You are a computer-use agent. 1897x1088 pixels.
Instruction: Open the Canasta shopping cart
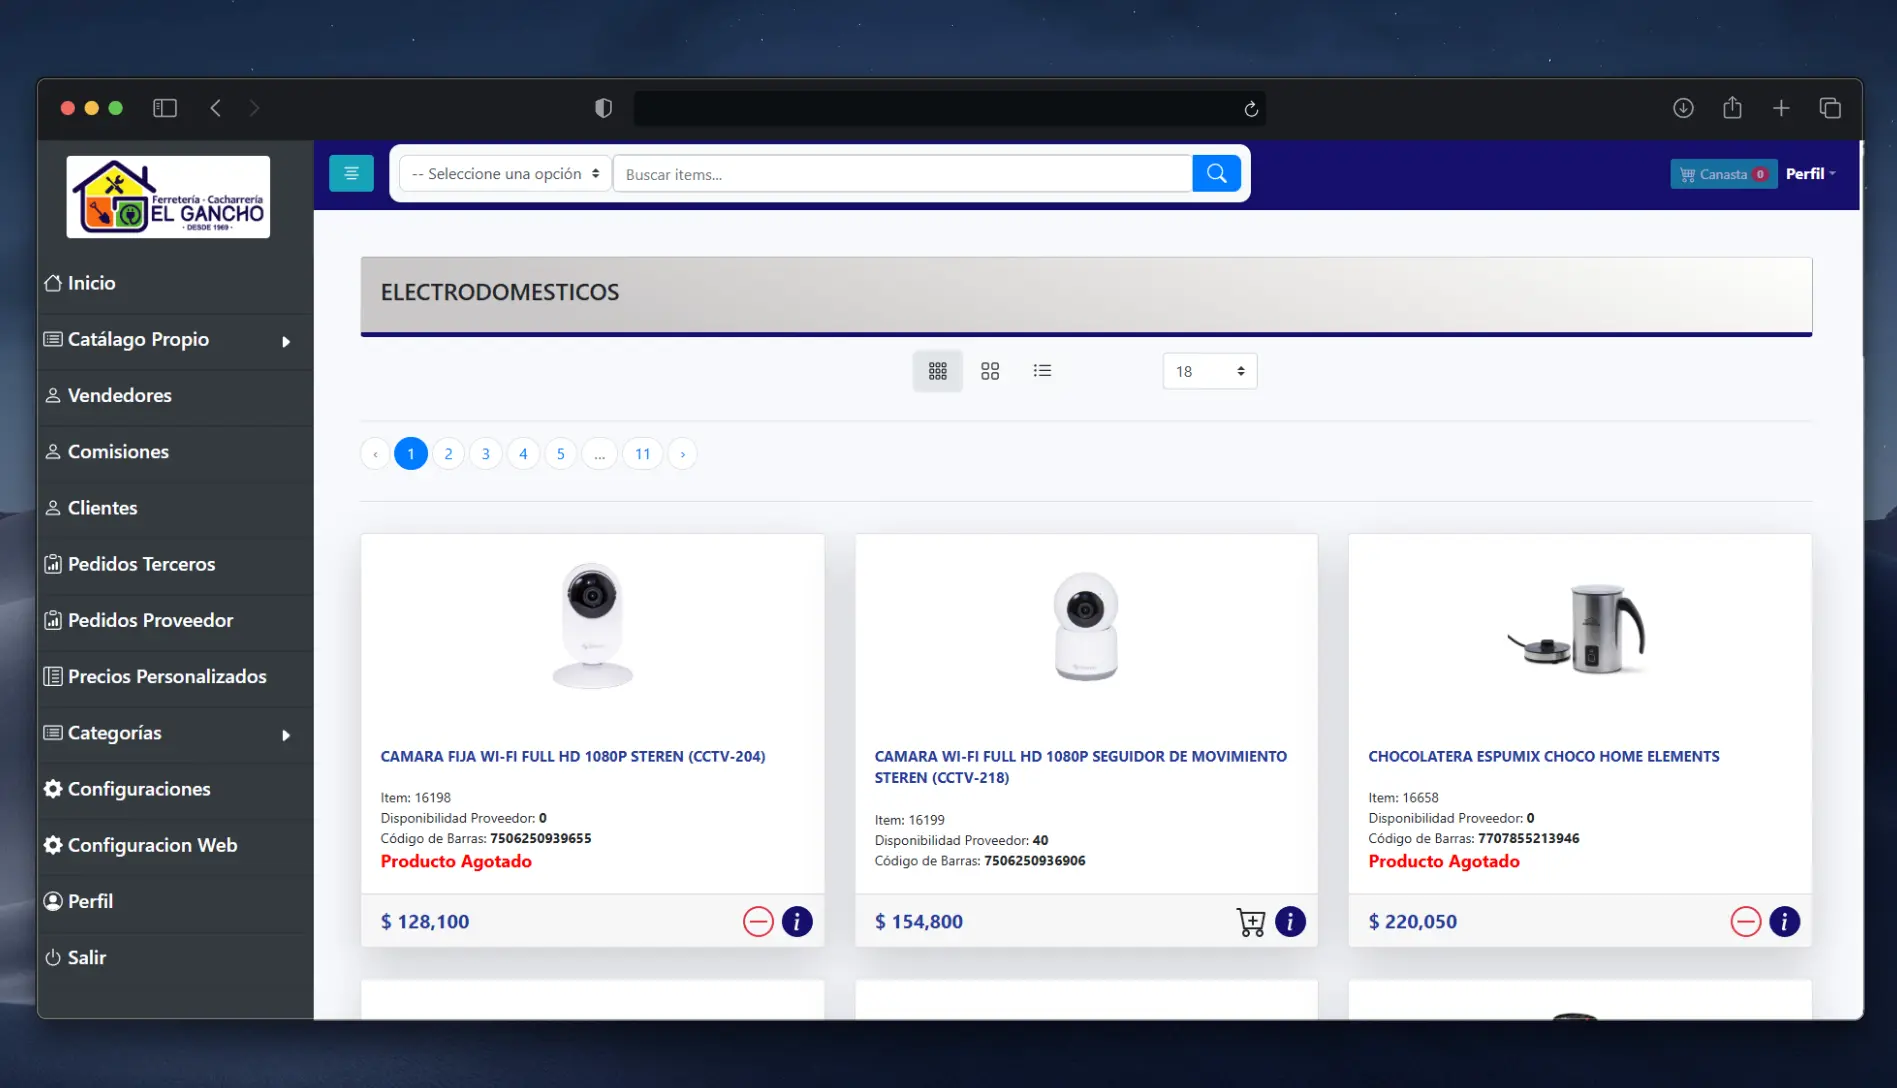1724,174
